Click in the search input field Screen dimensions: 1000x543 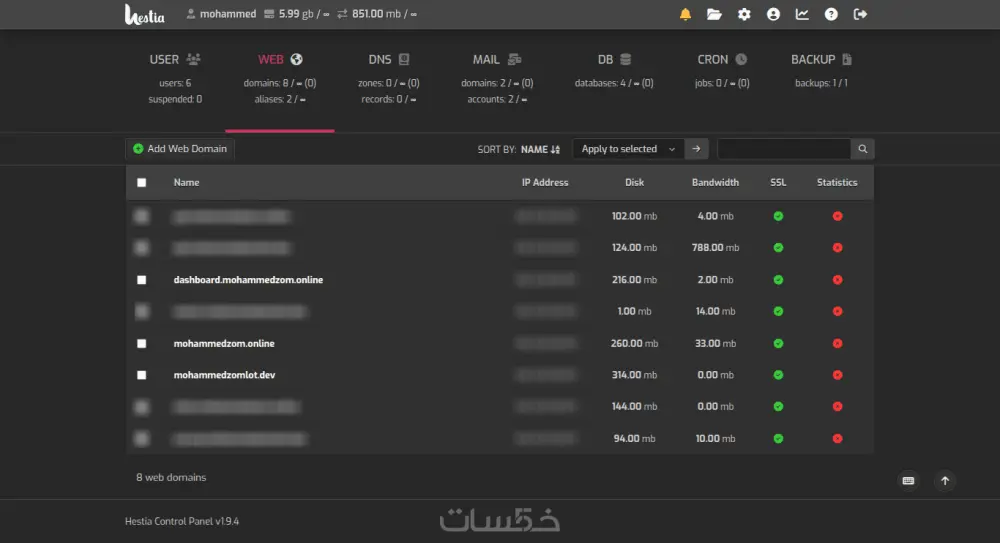(784, 149)
